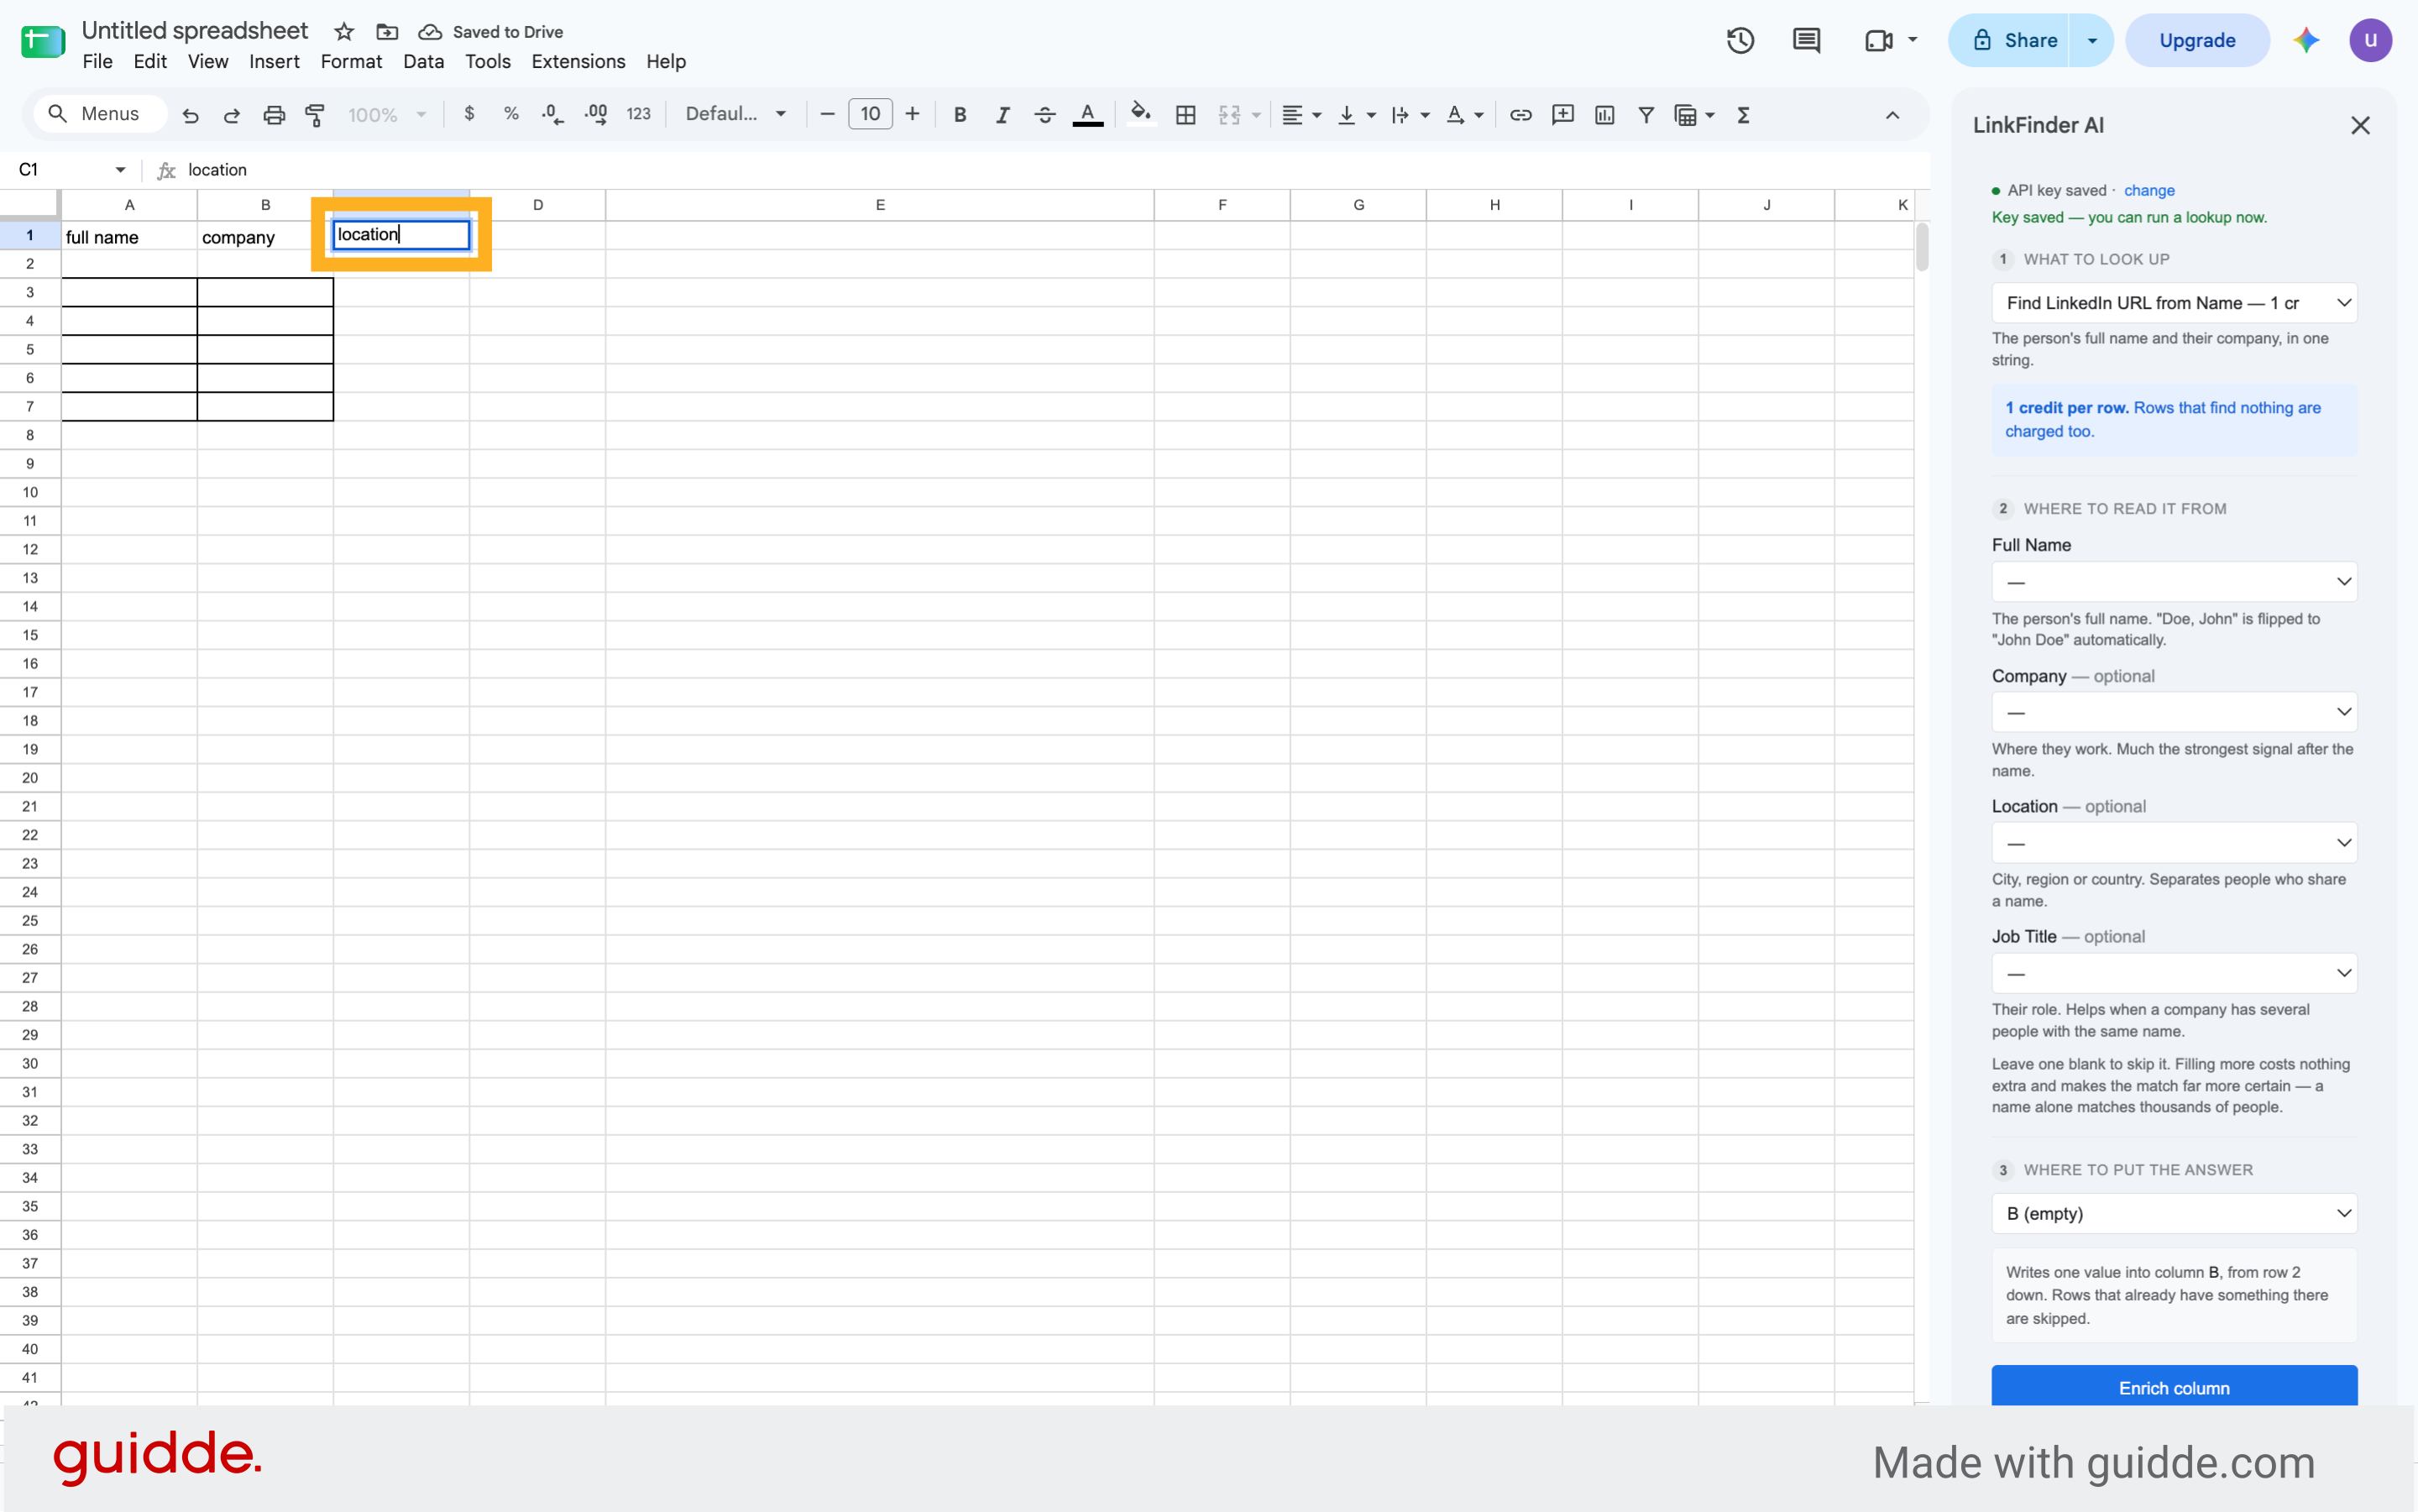Click the Undo icon in toolbar

pyautogui.click(x=190, y=115)
